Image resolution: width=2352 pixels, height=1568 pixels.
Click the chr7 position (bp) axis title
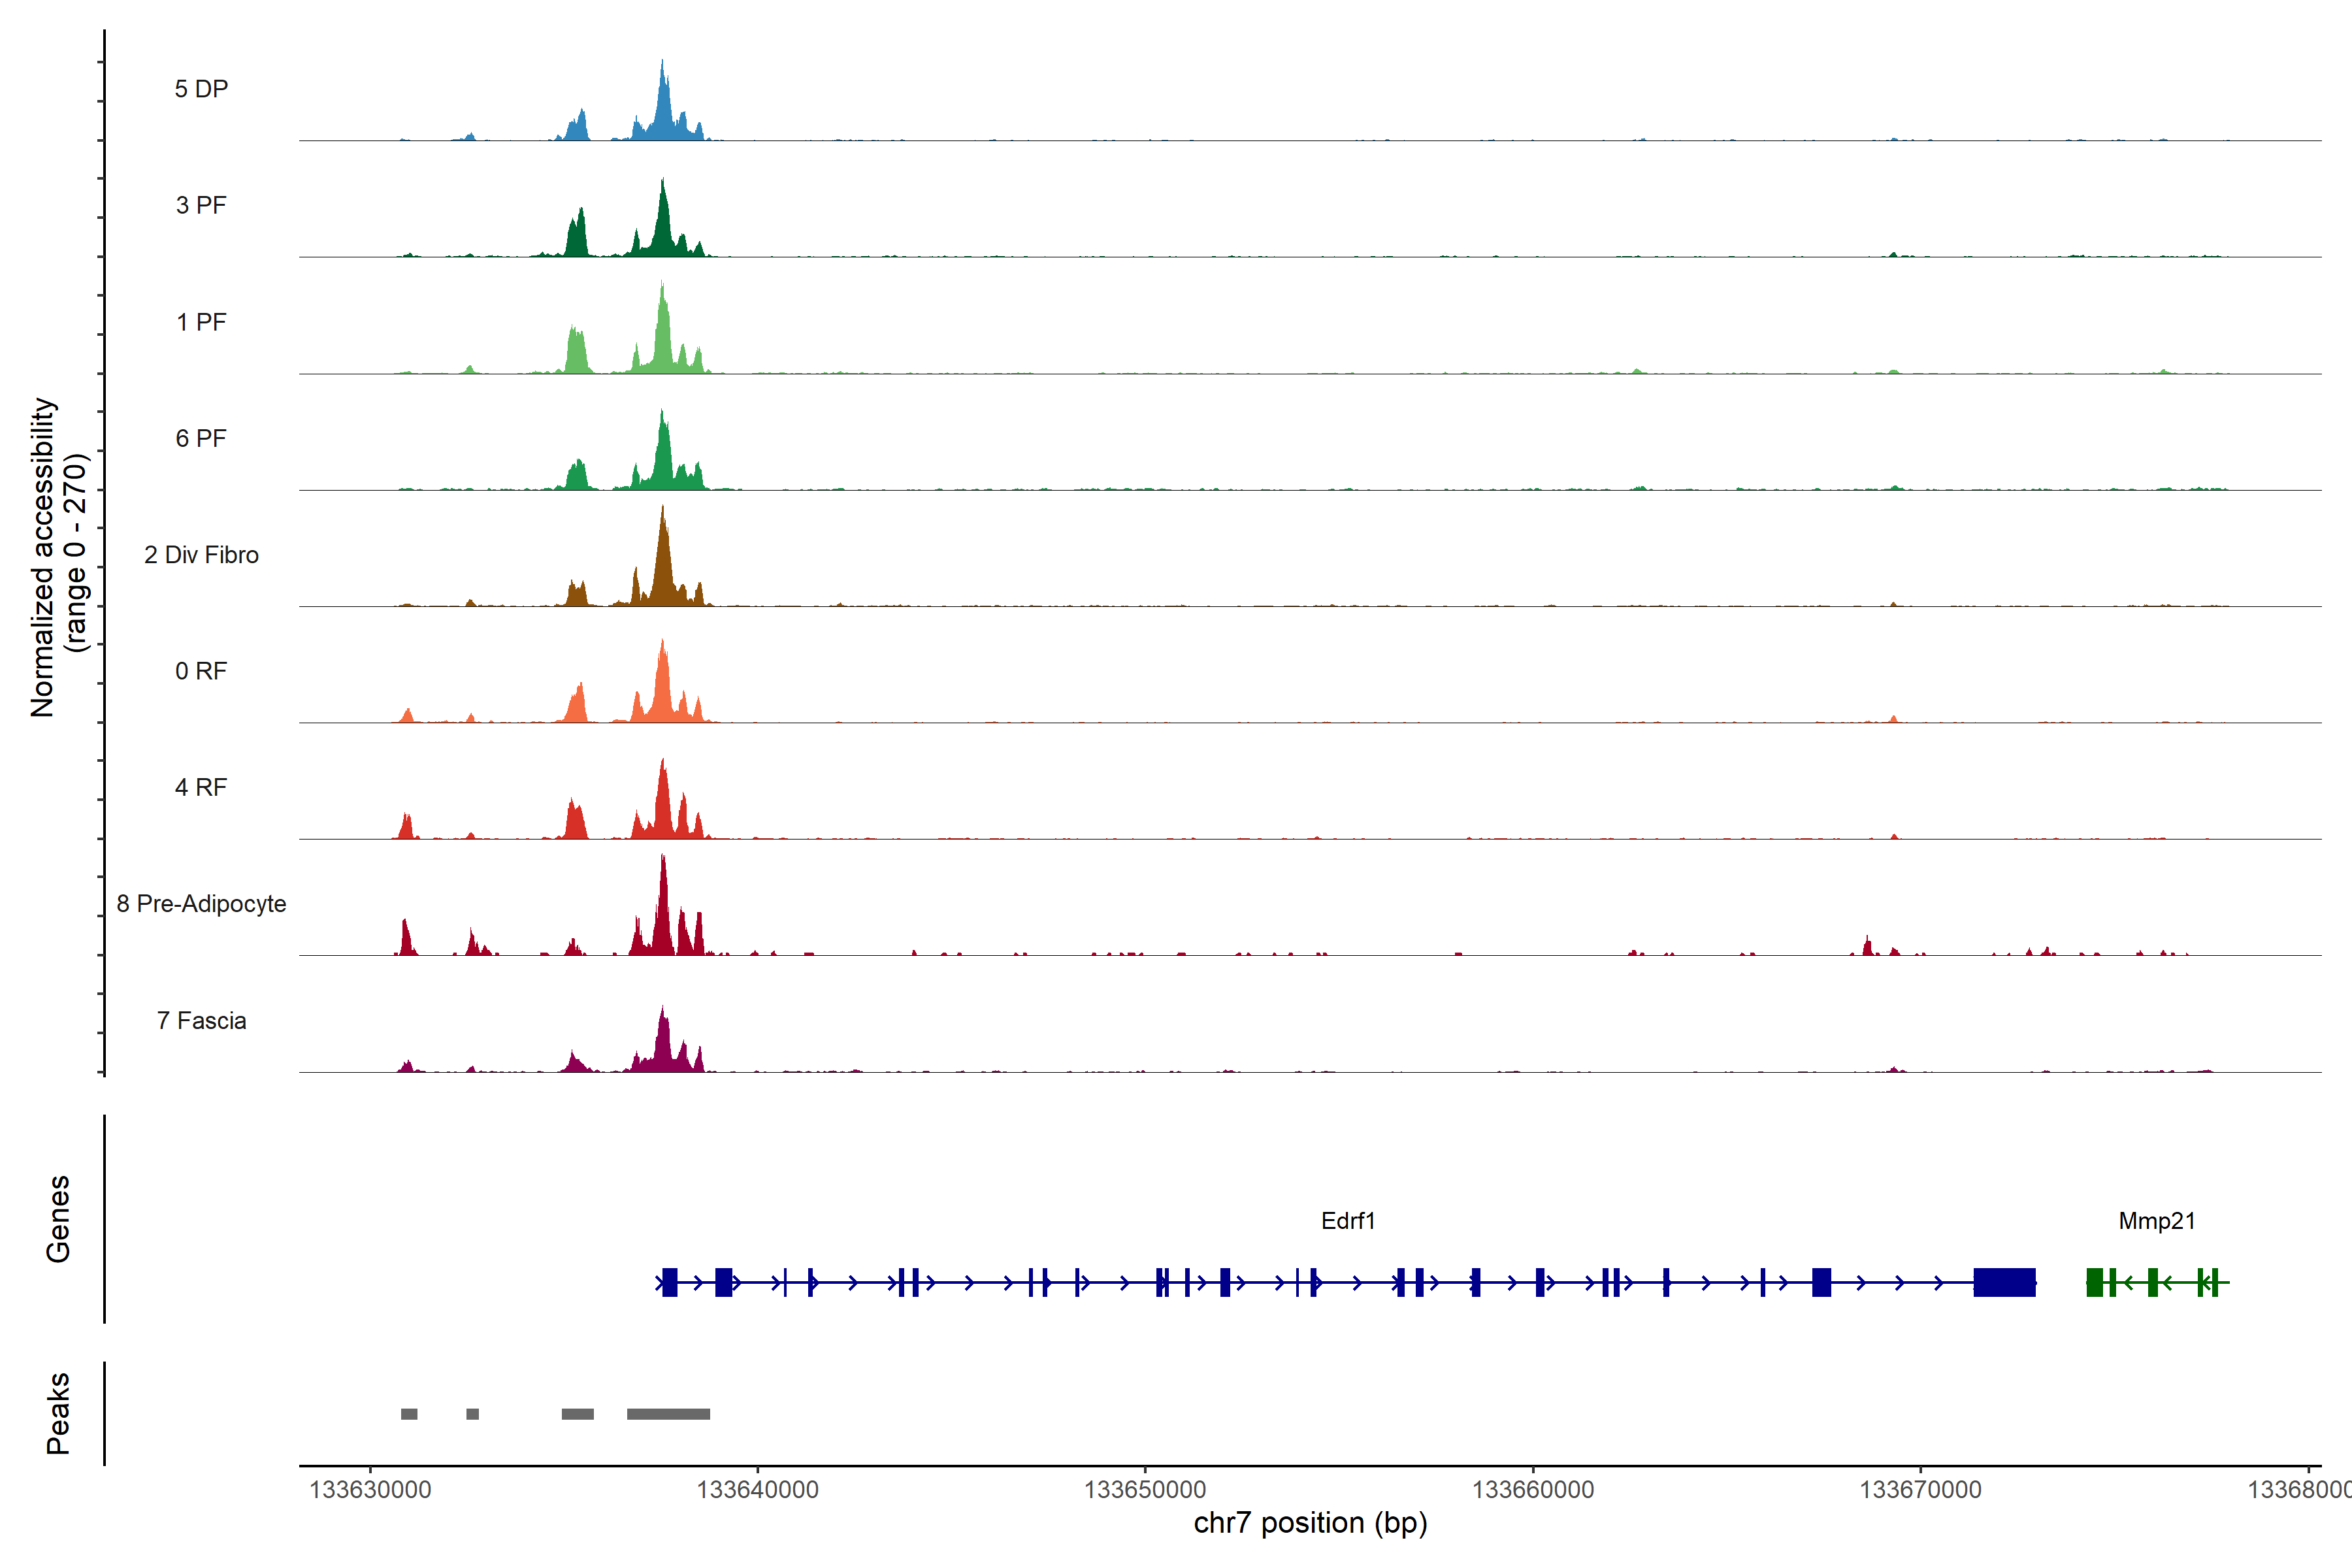(1310, 1523)
